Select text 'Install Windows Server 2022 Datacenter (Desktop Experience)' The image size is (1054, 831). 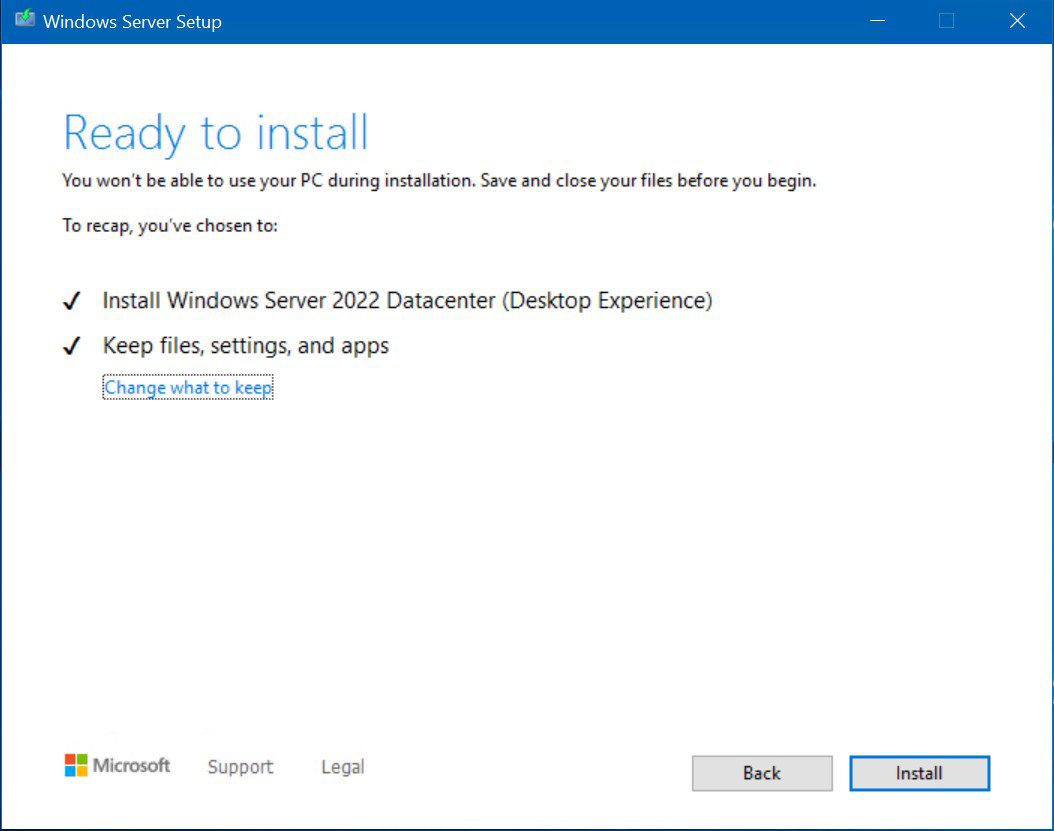tap(407, 301)
